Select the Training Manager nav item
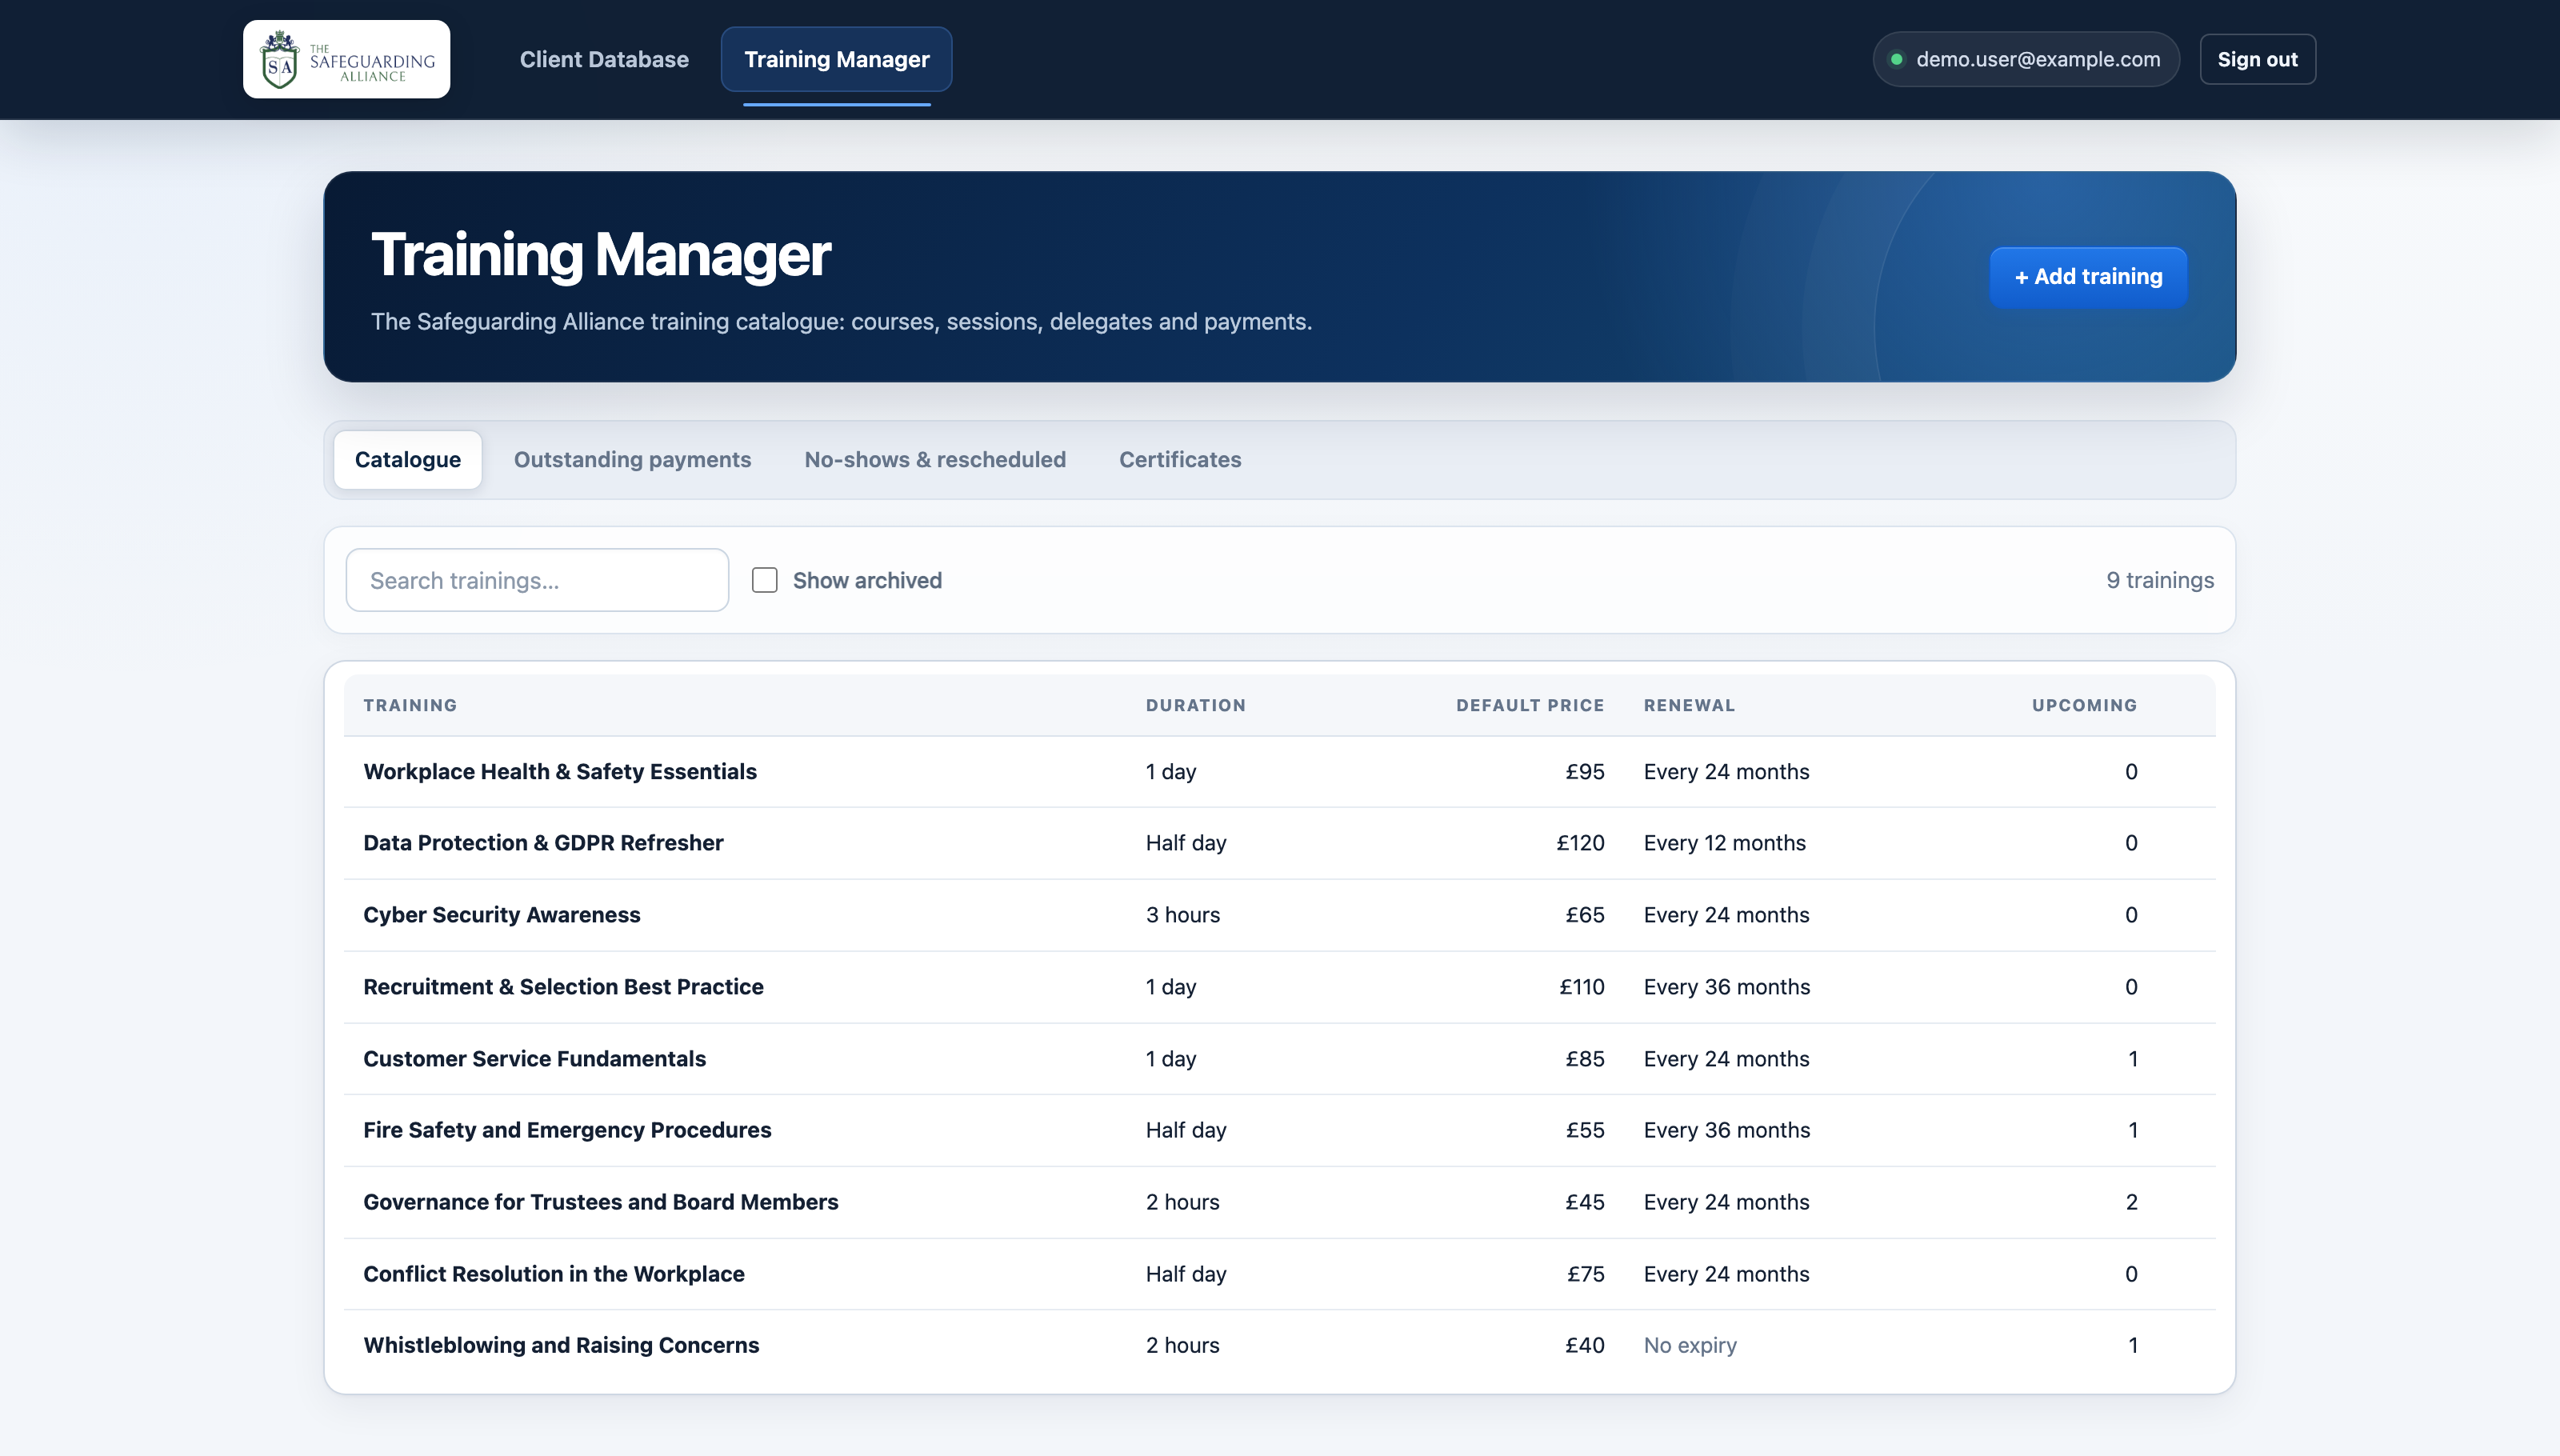Image resolution: width=2560 pixels, height=1456 pixels. (836, 59)
